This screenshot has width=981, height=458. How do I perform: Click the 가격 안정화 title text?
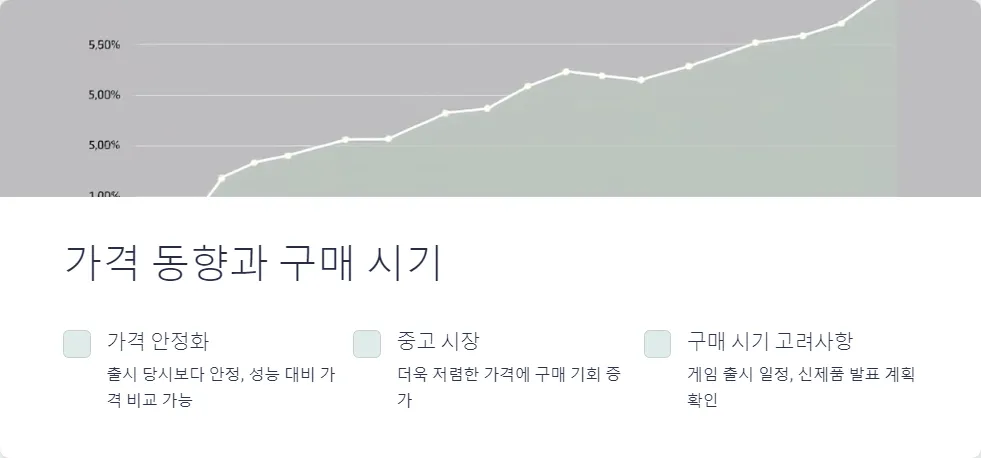tap(158, 341)
